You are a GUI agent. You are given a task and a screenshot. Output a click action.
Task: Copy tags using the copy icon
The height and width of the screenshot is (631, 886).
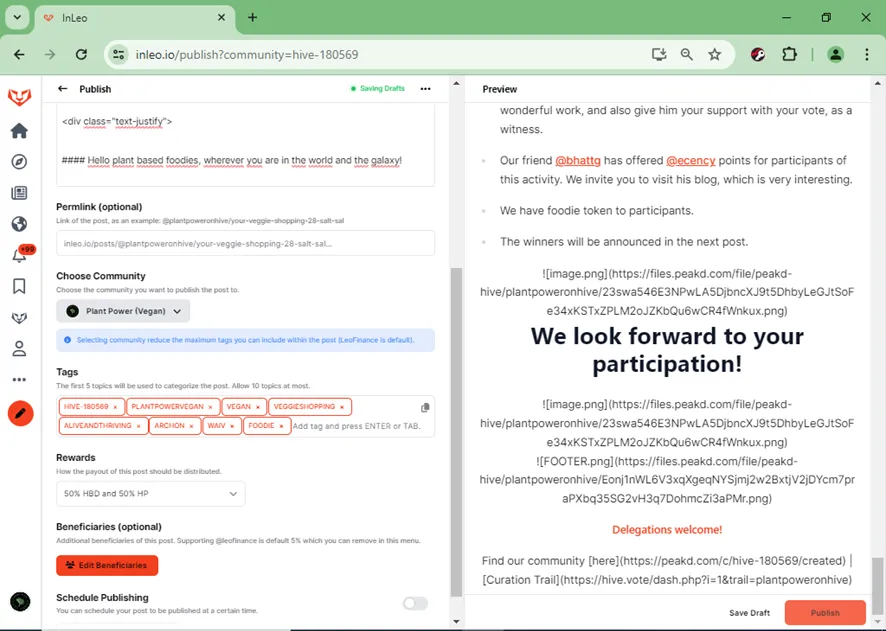[x=425, y=408]
